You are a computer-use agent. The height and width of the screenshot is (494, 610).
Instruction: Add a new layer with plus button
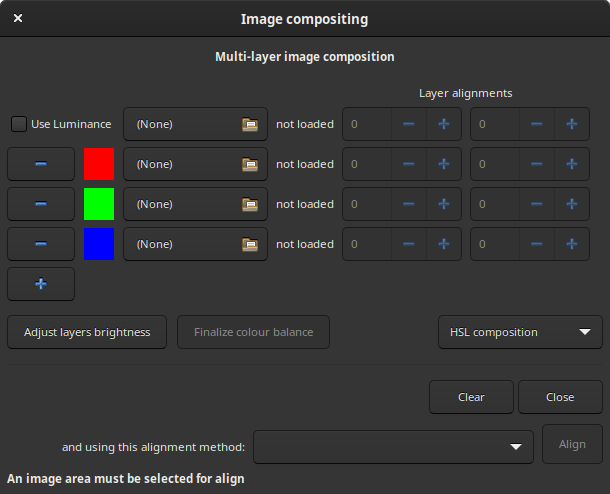coord(41,284)
